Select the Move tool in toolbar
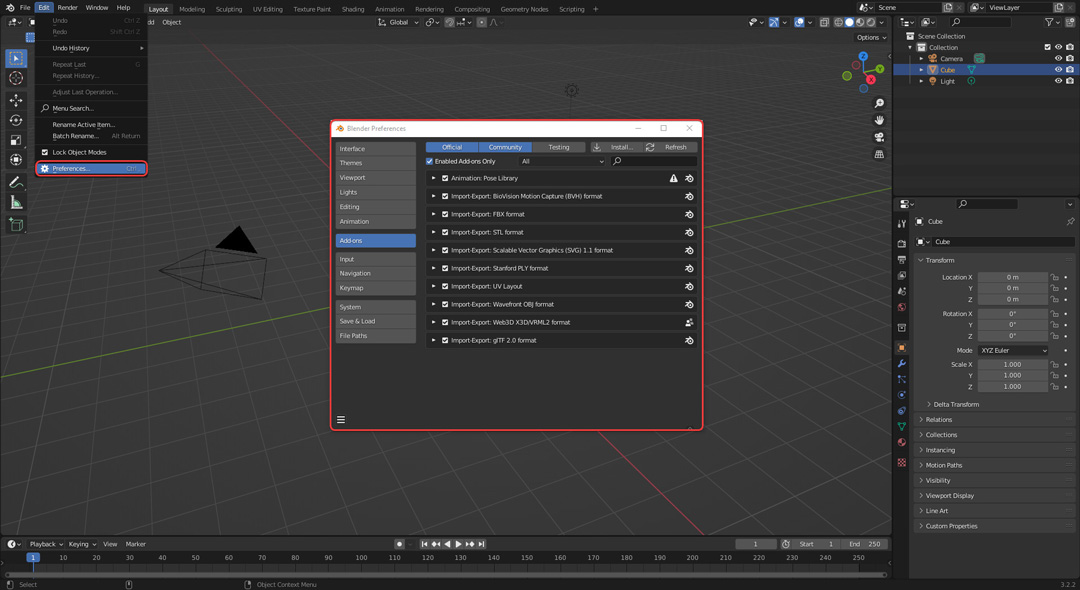The image size is (1080, 590). [16, 100]
